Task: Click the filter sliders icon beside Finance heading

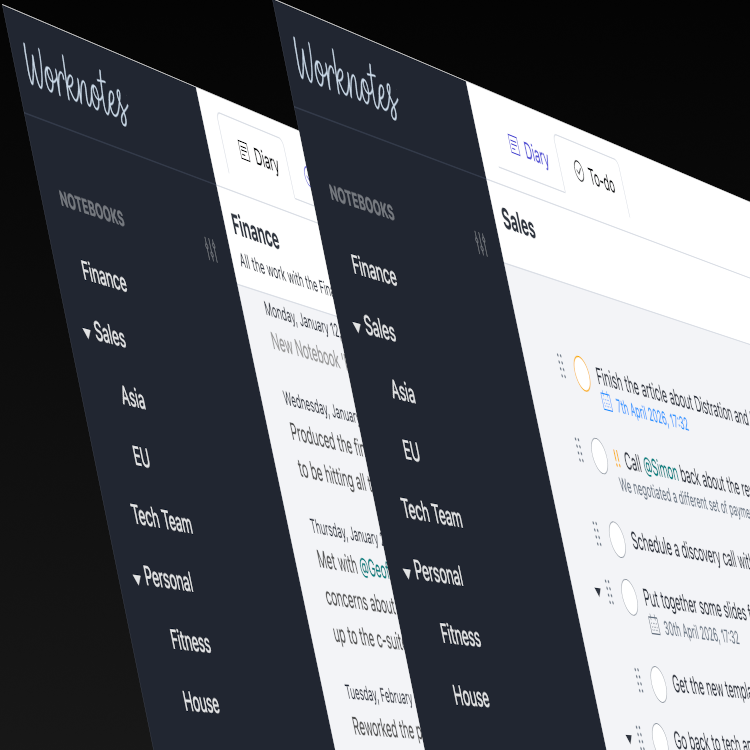Action: tap(211, 249)
